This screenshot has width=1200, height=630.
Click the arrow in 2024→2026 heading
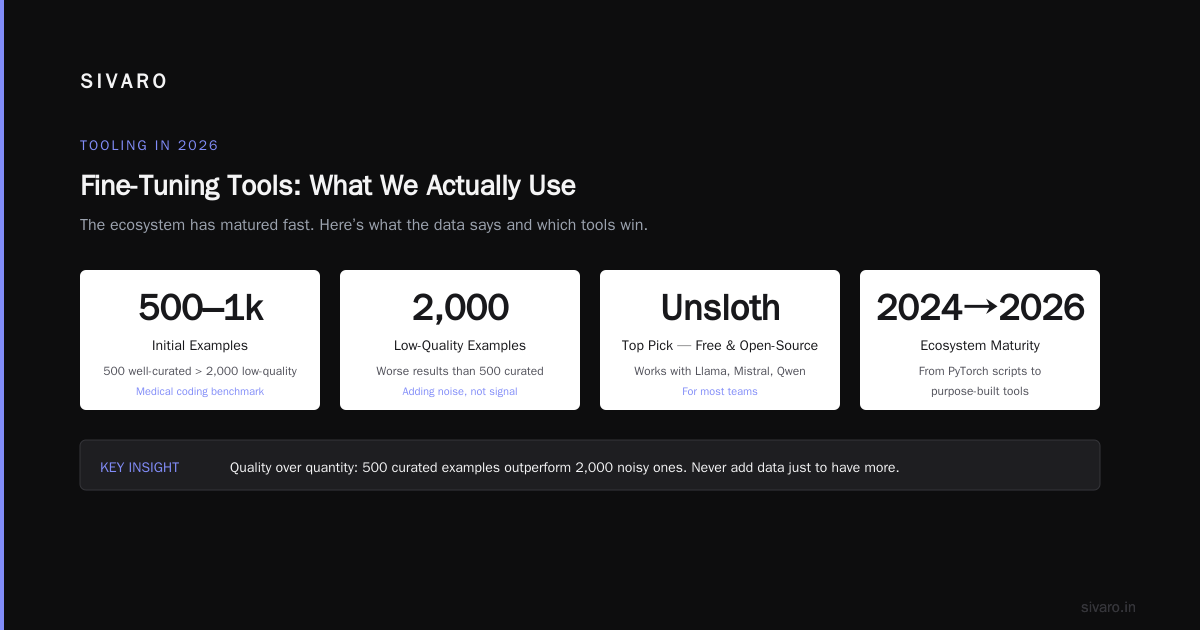[980, 307]
